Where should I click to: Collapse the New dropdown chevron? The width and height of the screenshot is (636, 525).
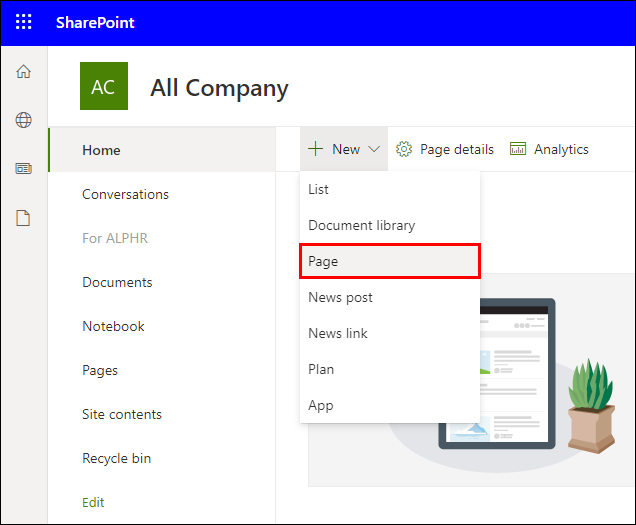374,149
